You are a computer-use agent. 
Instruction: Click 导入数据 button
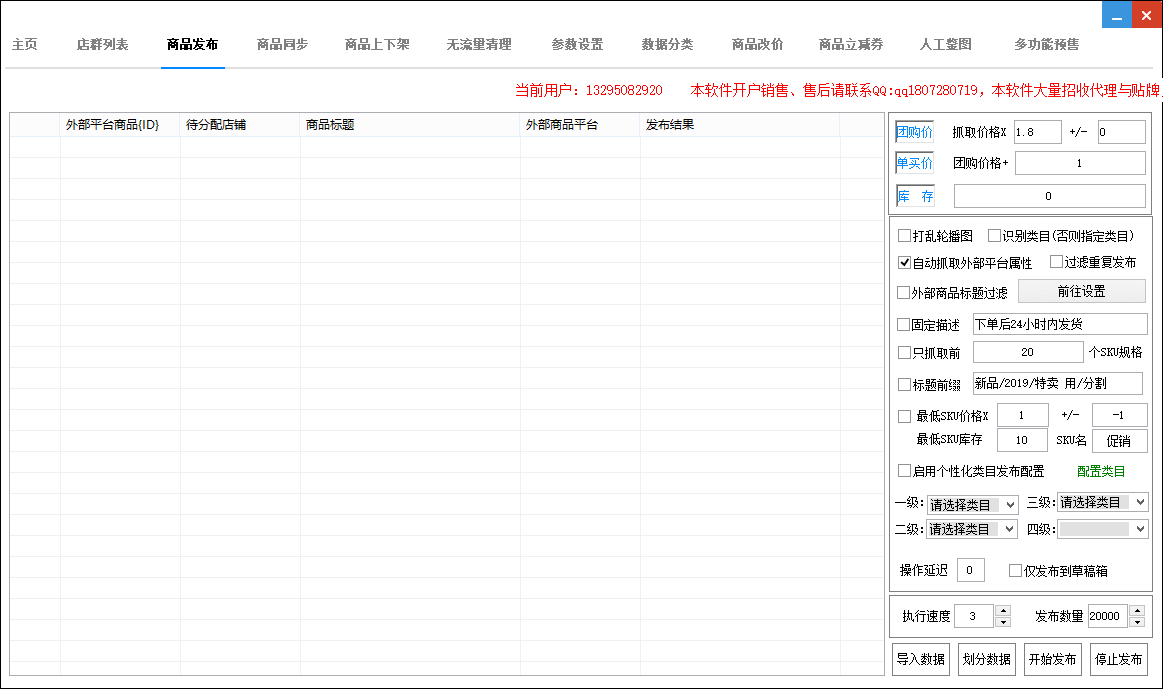[x=920, y=660]
